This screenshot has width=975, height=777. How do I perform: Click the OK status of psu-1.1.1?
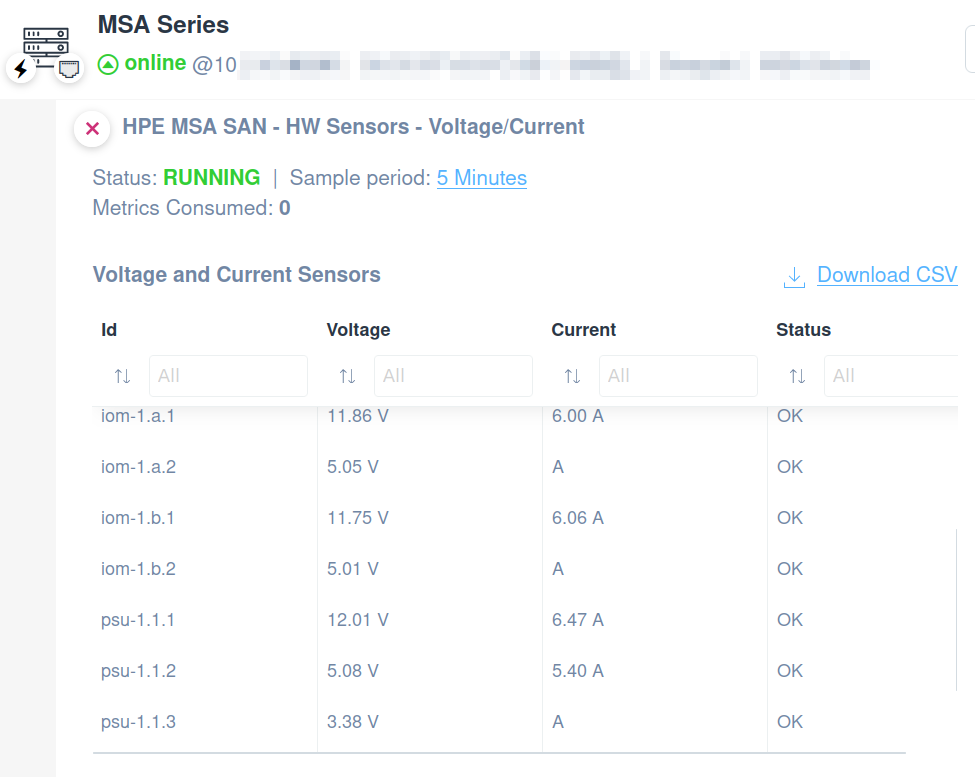tap(790, 620)
